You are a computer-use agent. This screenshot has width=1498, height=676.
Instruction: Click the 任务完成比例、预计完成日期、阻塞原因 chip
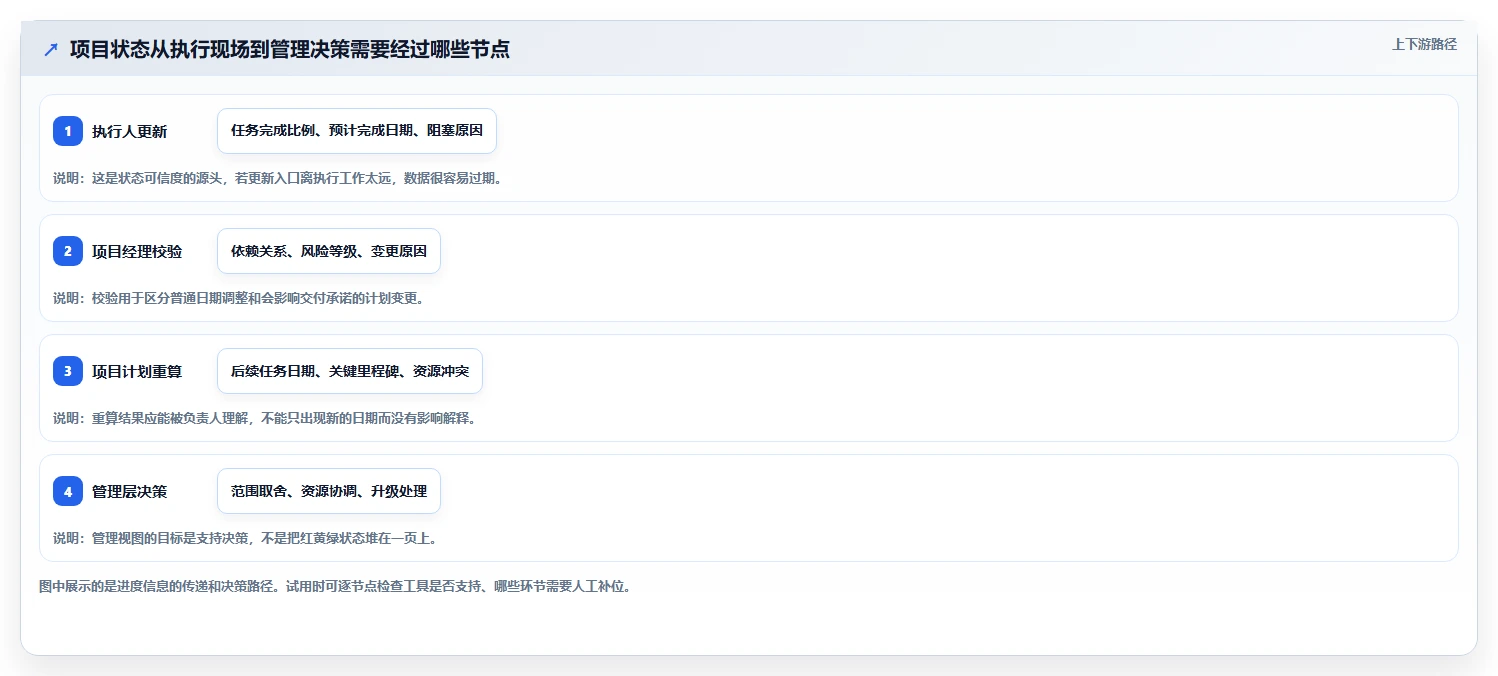point(357,131)
